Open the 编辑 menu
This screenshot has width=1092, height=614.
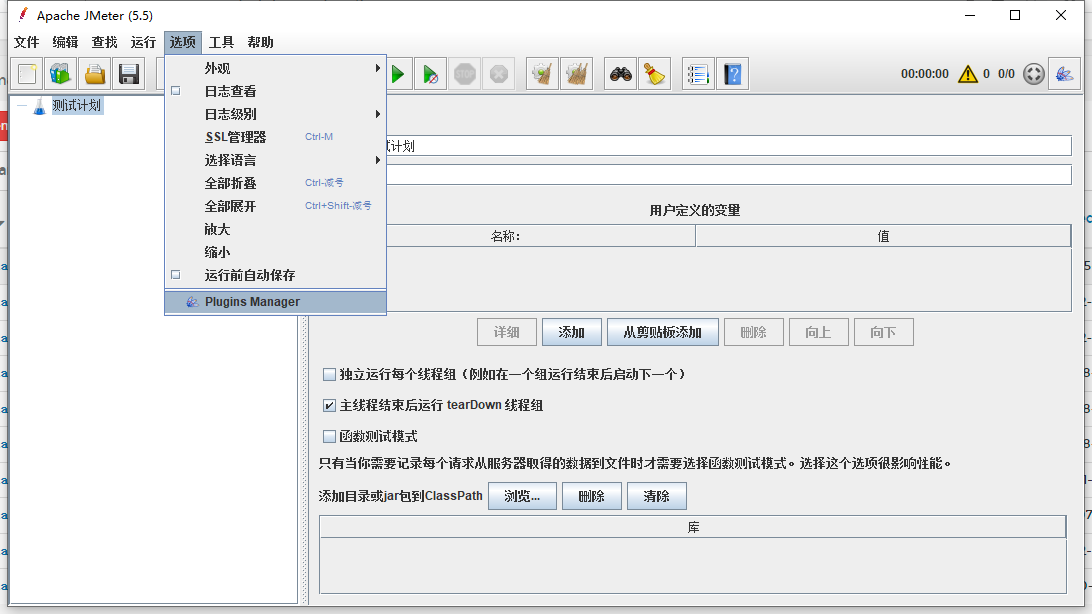tap(65, 42)
